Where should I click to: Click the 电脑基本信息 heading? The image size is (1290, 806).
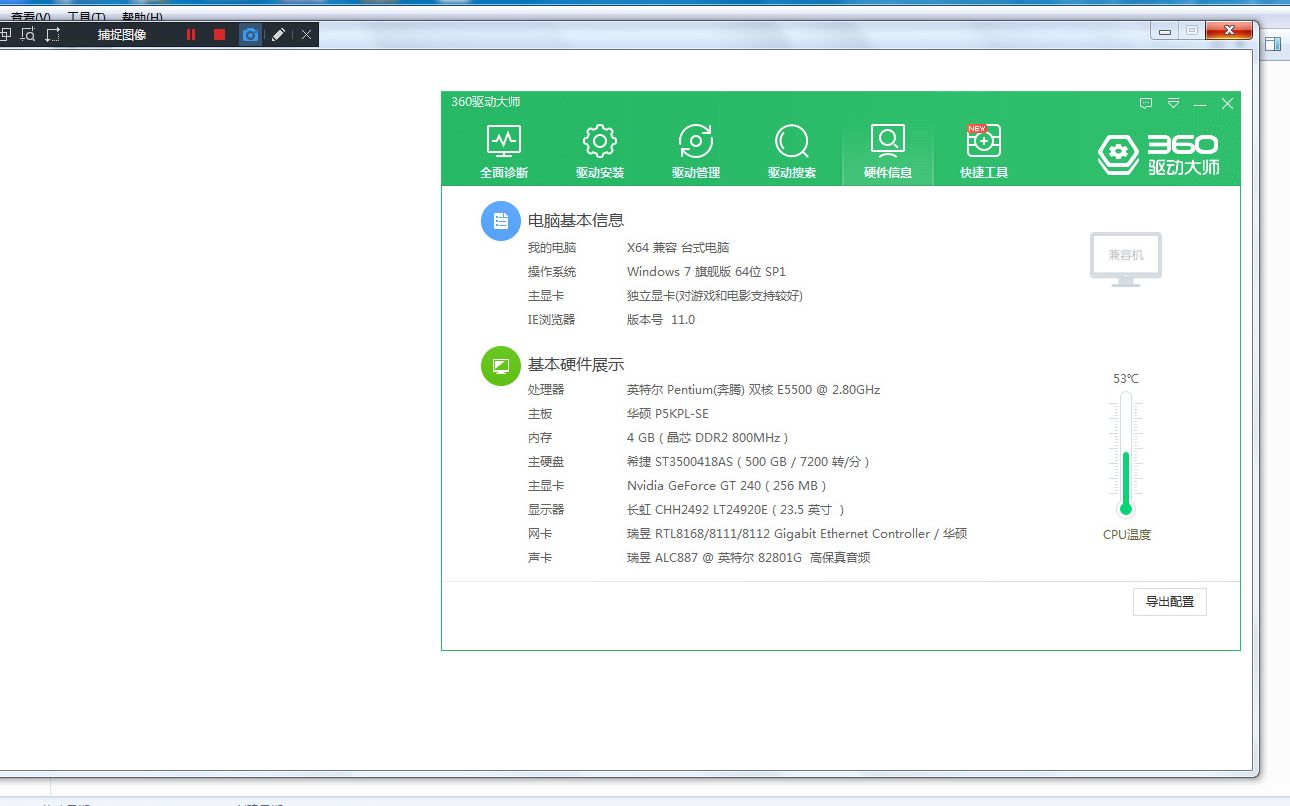(576, 221)
